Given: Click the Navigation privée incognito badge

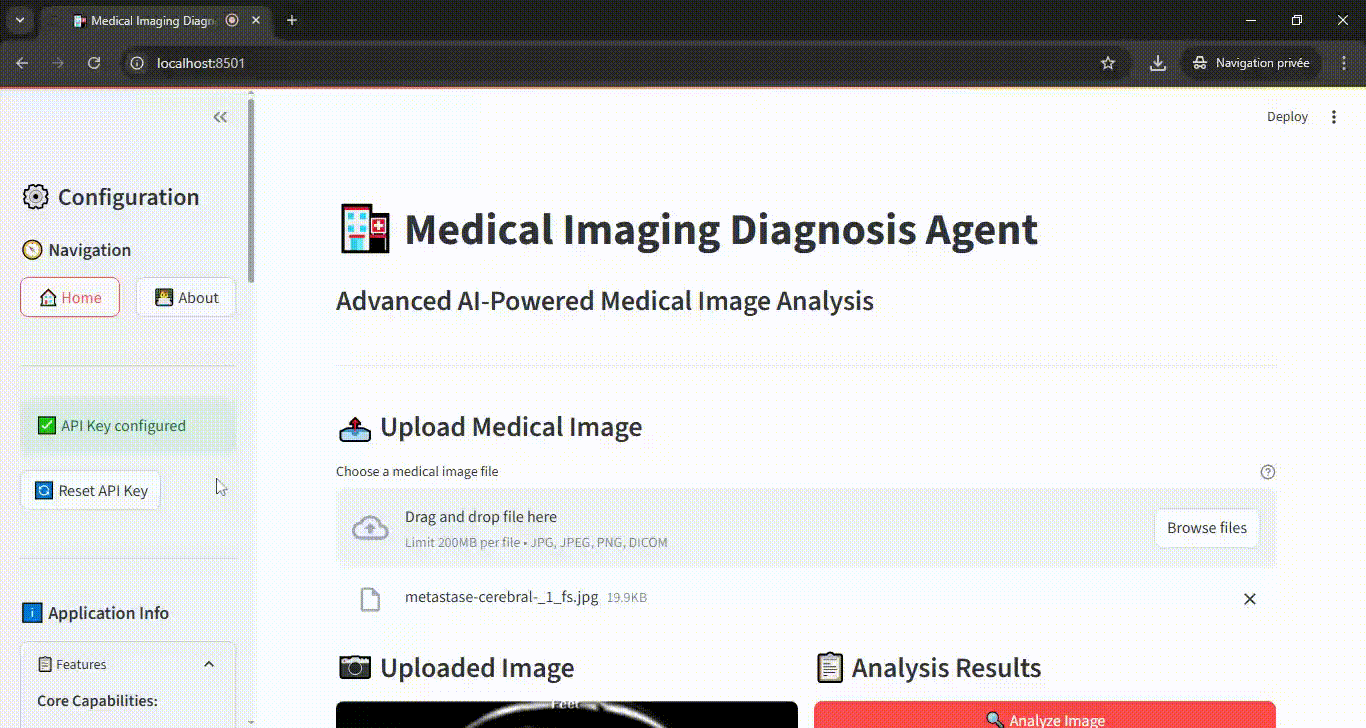Looking at the screenshot, I should click(x=1251, y=63).
